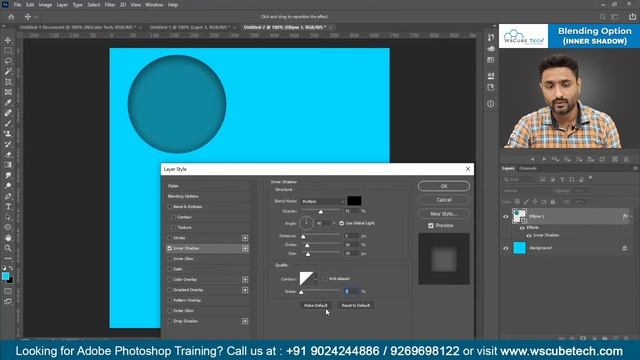The image size is (640, 360).
Task: Open the search icon at top right
Action: [x=602, y=17]
